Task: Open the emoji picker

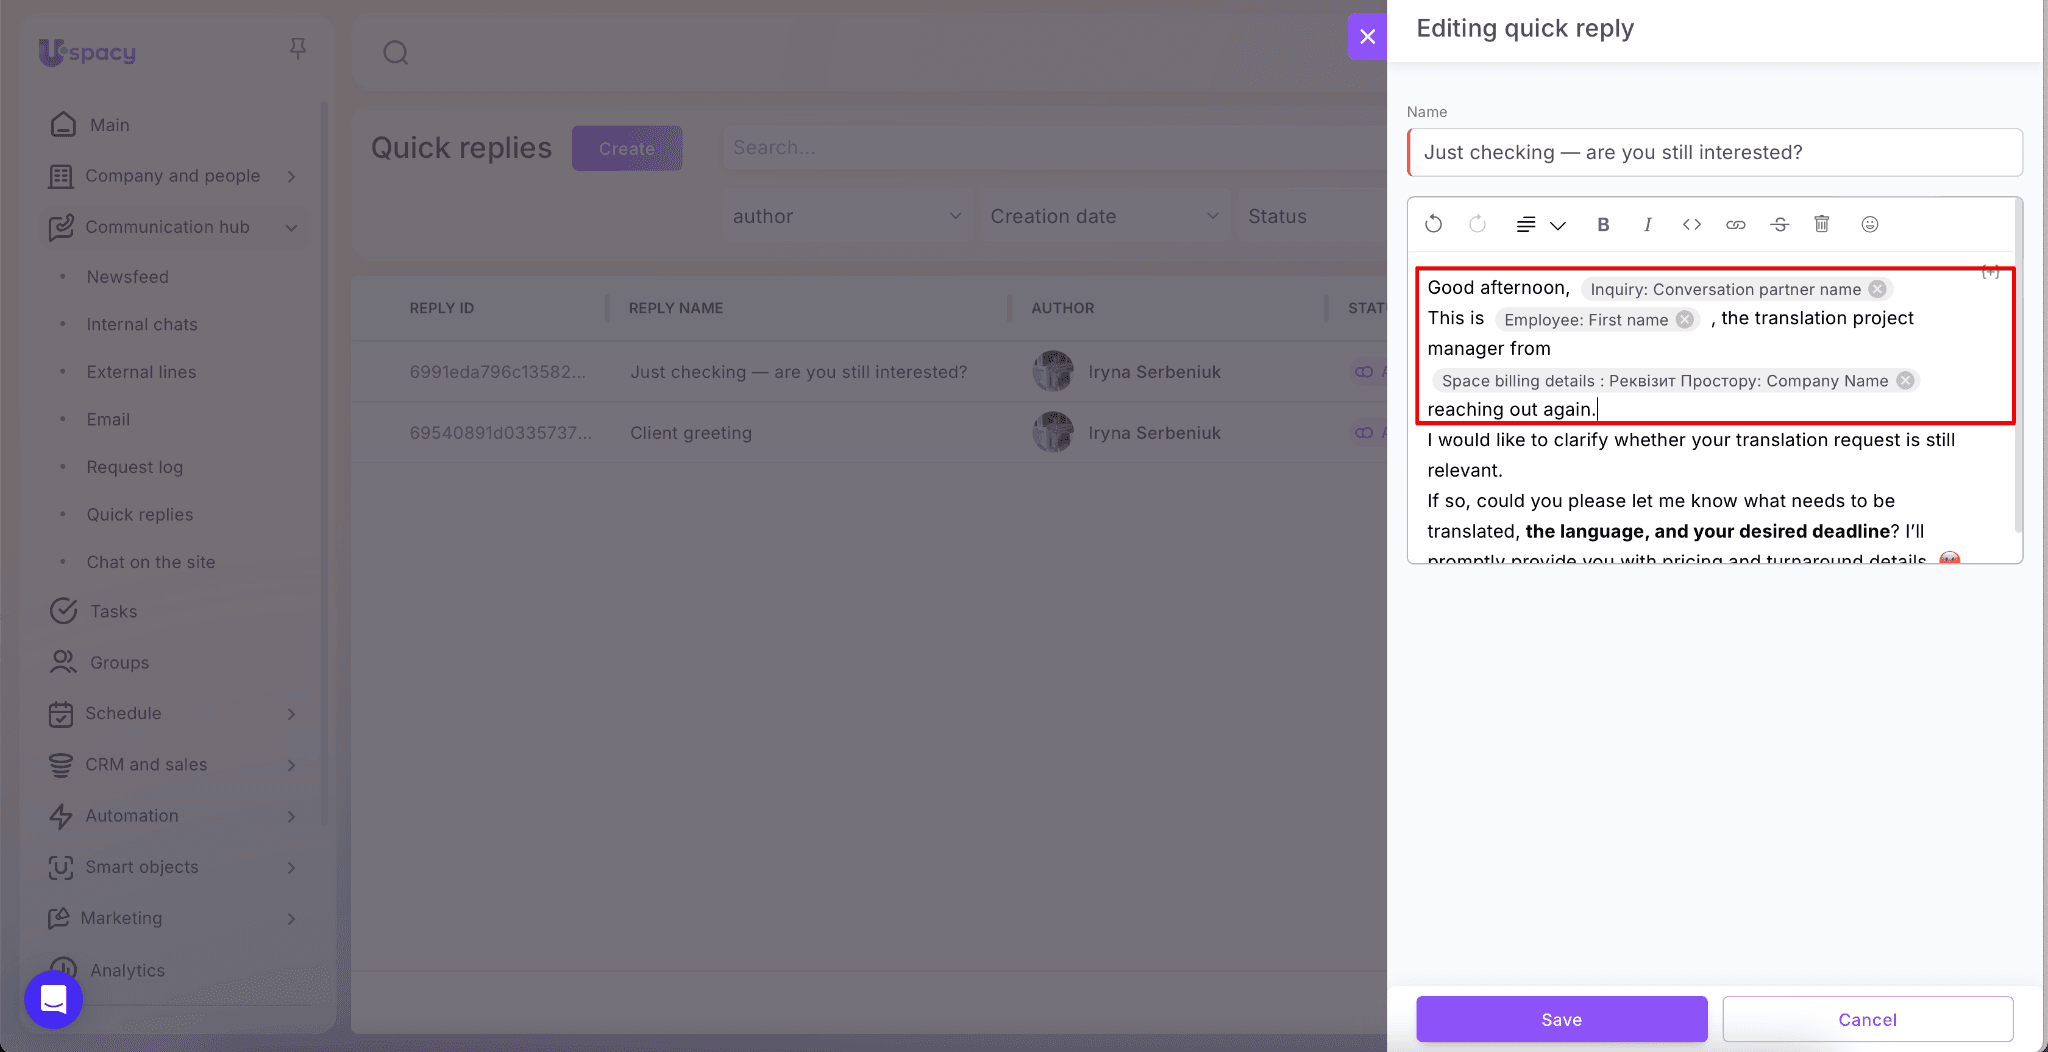Action: (1870, 224)
